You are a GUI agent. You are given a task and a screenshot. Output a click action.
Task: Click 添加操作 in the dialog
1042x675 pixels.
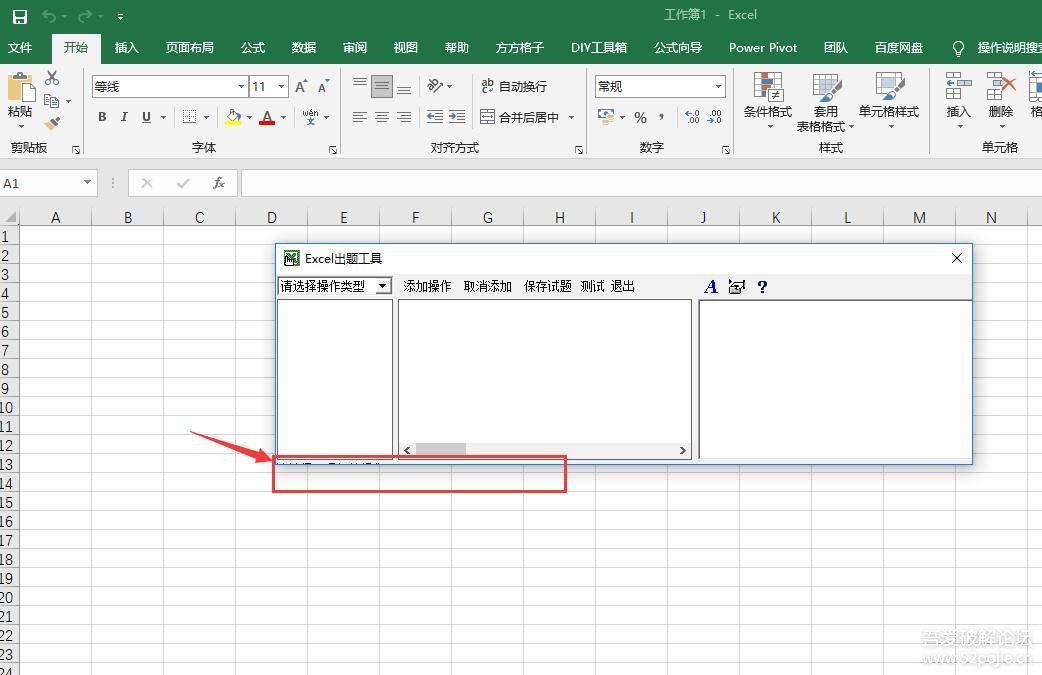(427, 286)
